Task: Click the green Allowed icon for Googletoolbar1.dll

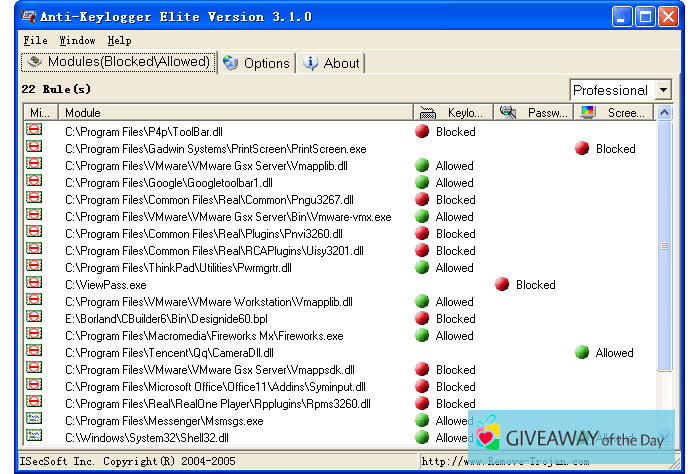Action: 421,183
